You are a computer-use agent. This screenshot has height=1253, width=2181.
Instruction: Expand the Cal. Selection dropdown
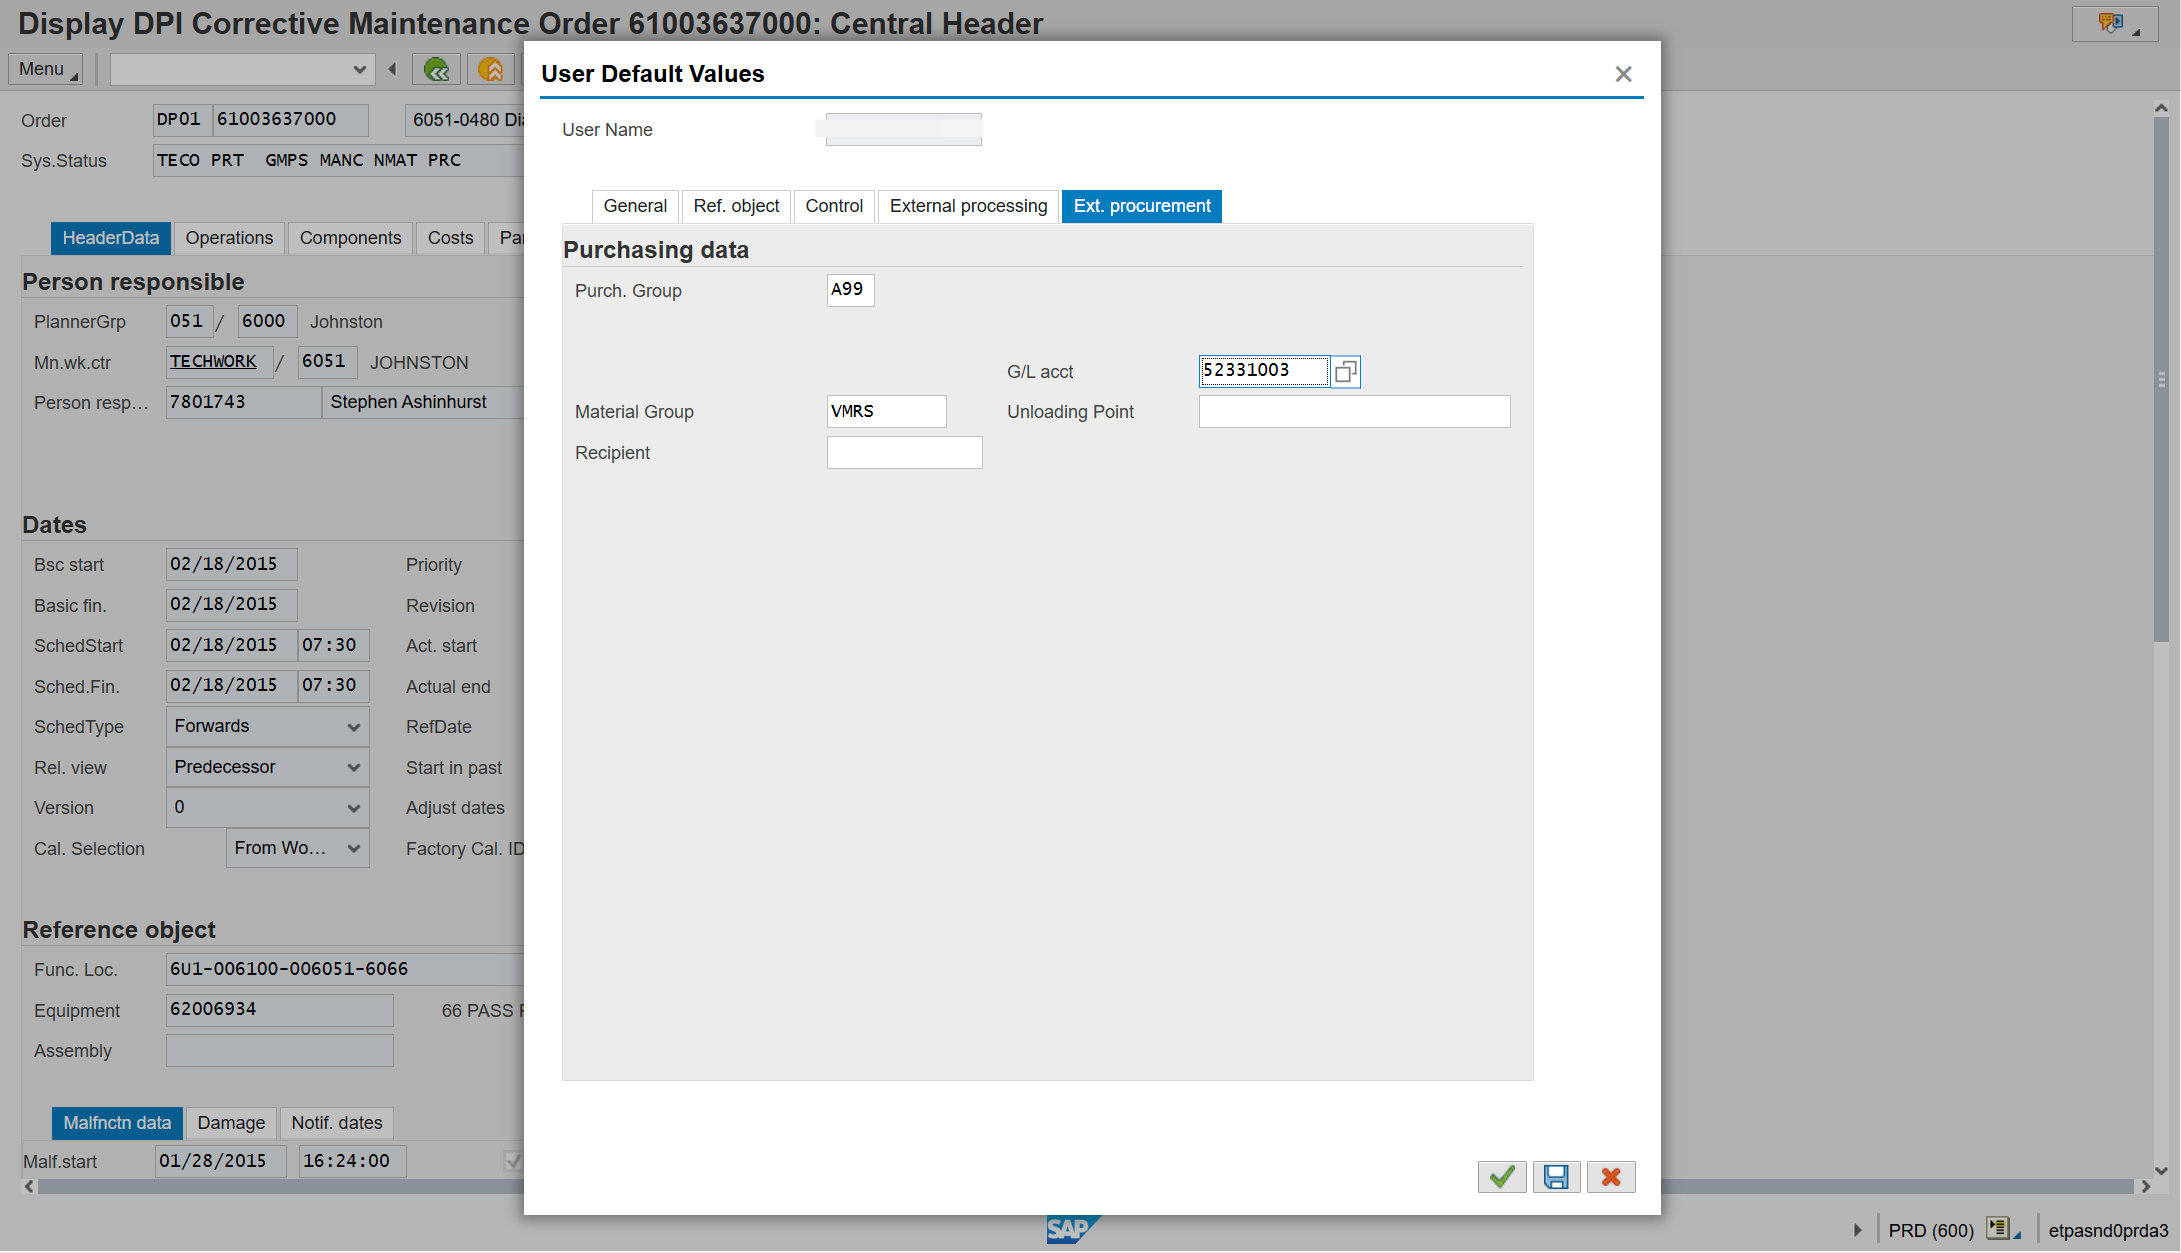(x=353, y=849)
